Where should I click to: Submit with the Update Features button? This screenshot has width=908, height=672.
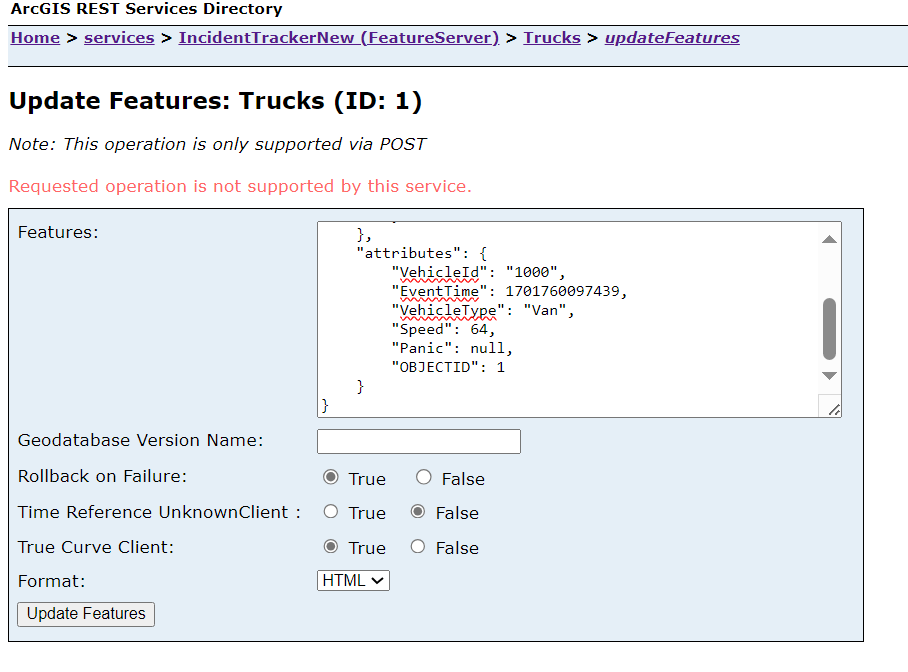(86, 614)
